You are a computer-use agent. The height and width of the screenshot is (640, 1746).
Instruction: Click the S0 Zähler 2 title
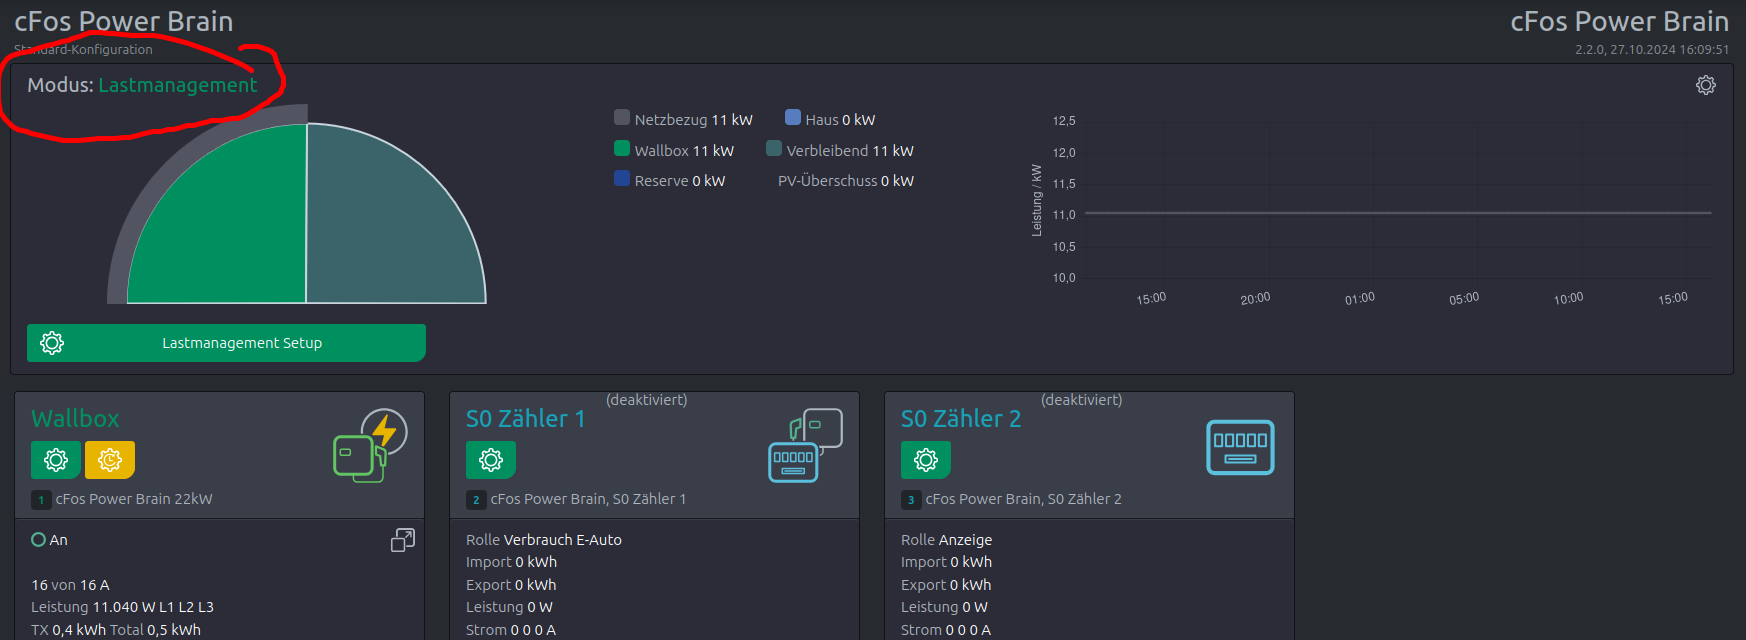961,419
